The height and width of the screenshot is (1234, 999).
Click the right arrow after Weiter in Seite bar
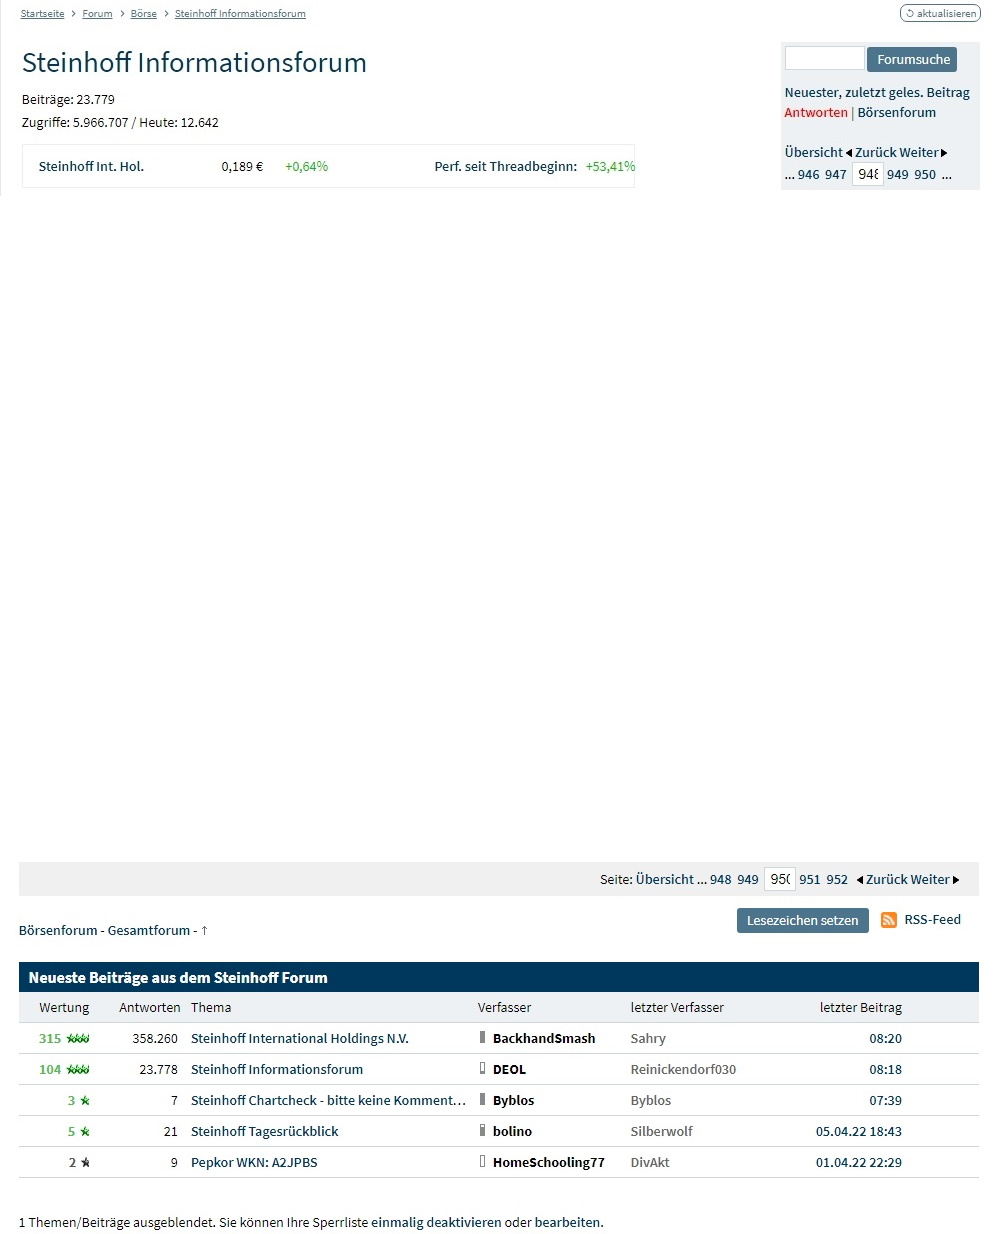click(956, 880)
